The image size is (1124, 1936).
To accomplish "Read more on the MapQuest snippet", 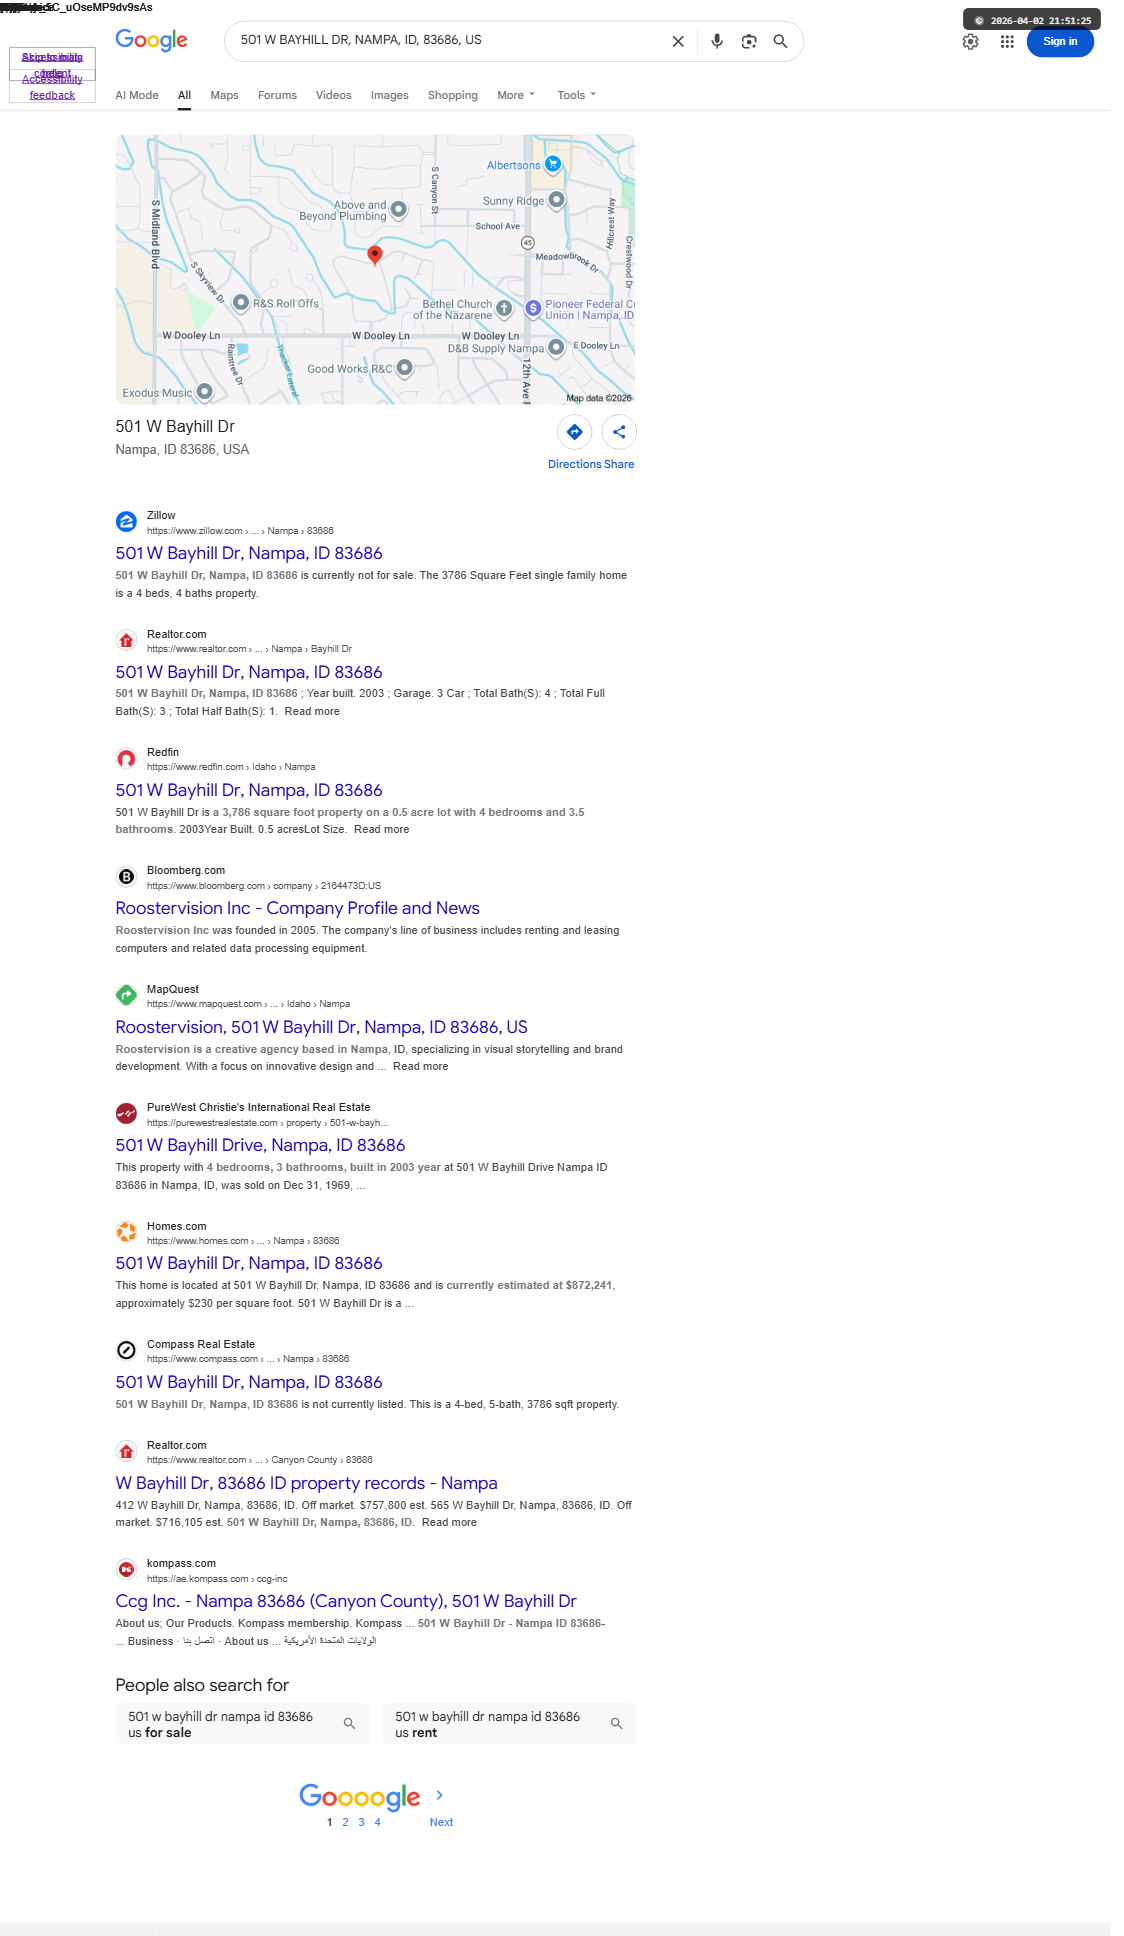I will 420,1067.
